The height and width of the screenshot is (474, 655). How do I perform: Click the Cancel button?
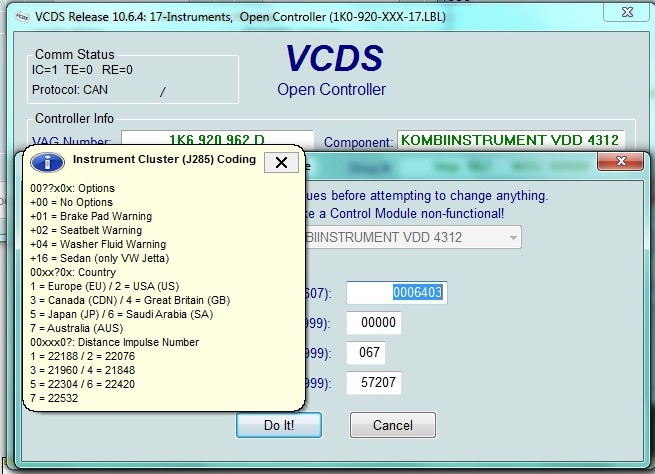tap(393, 425)
